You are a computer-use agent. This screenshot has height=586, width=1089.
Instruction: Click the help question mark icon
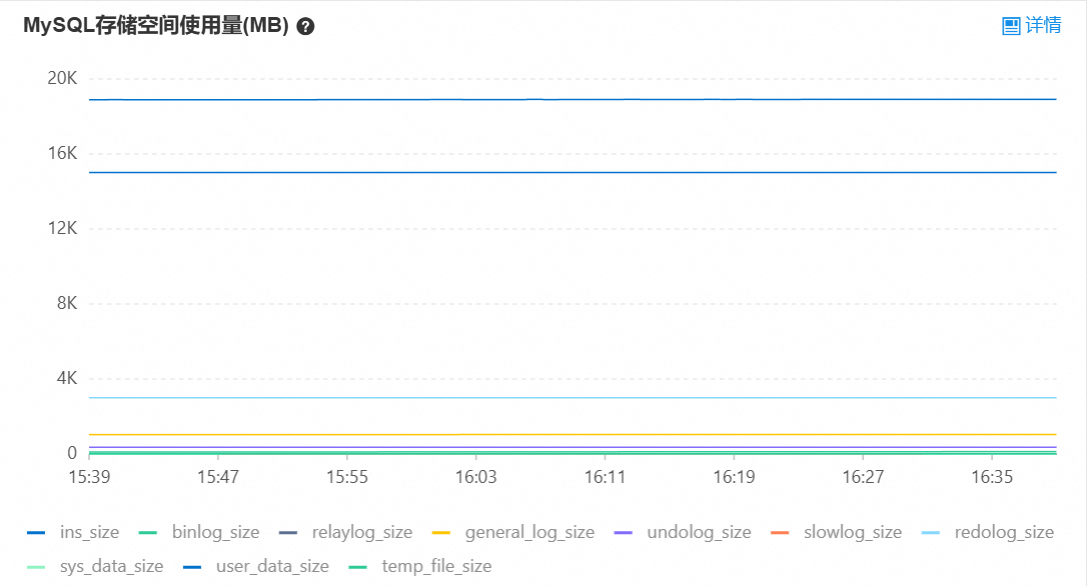point(306,26)
